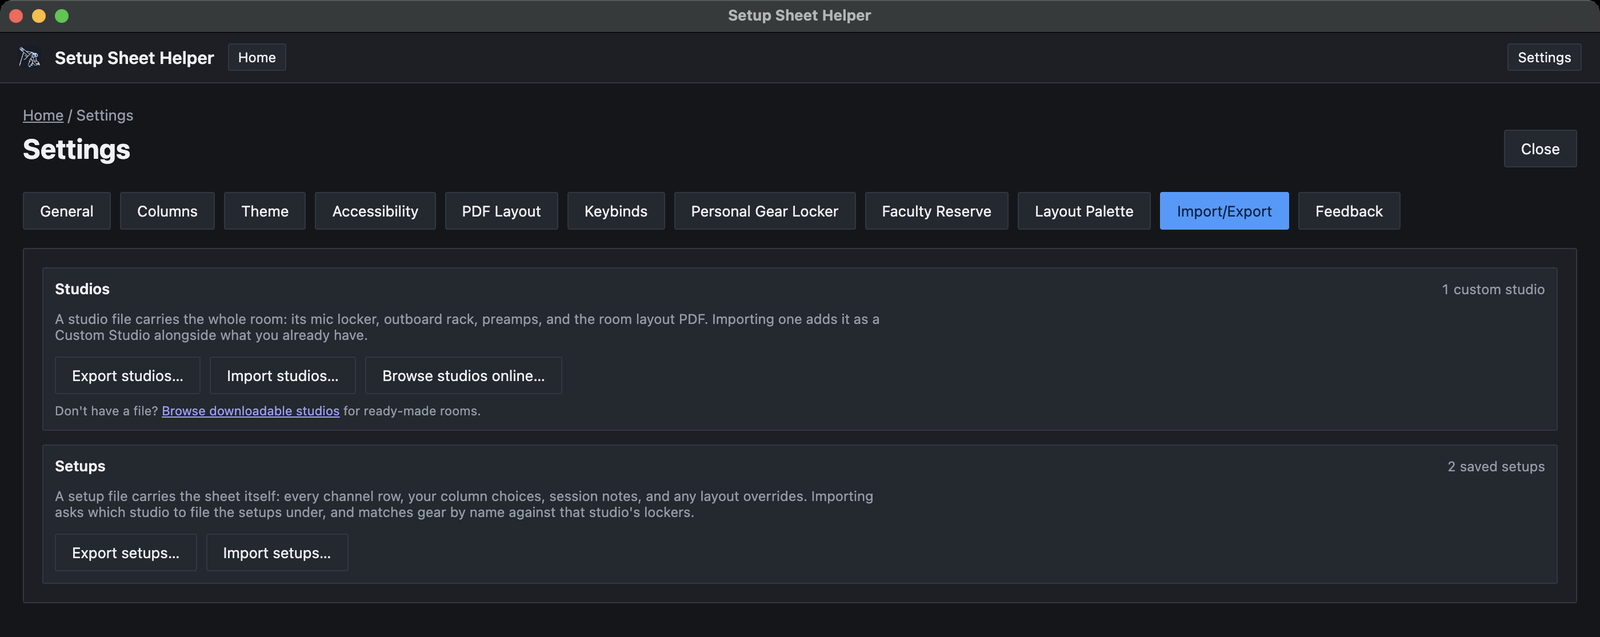Click the '2 saved setups' count text
The height and width of the screenshot is (637, 1600).
click(1496, 466)
